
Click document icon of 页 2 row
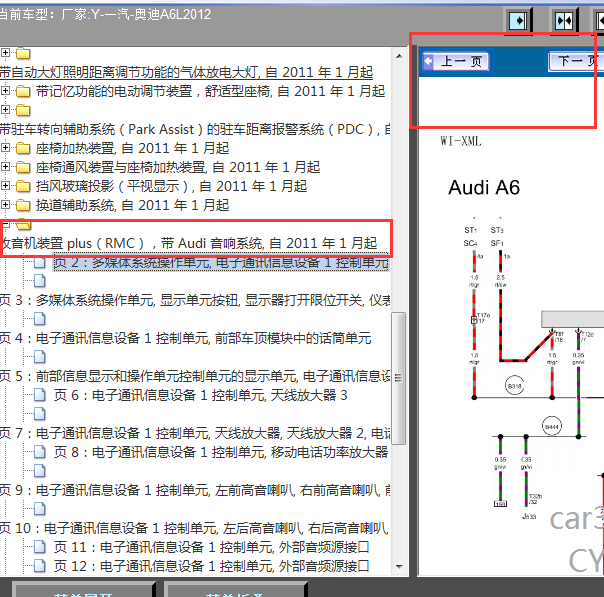(x=40, y=262)
